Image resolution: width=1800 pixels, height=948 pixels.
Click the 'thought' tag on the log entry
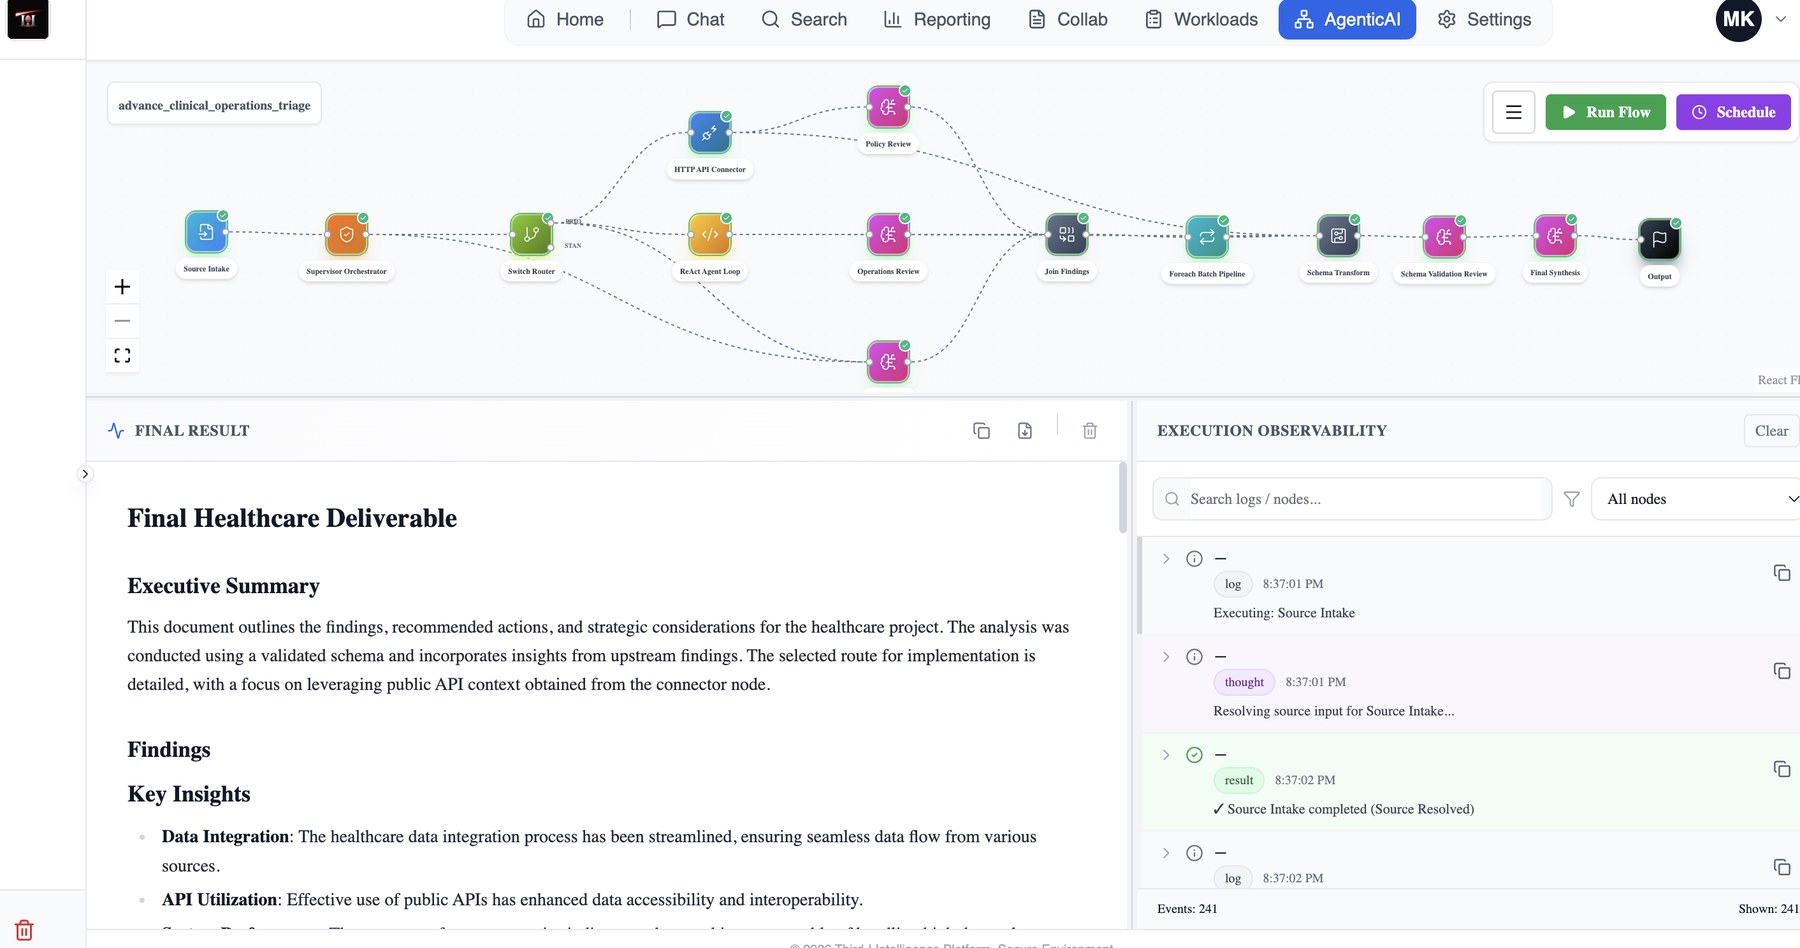(x=1244, y=682)
